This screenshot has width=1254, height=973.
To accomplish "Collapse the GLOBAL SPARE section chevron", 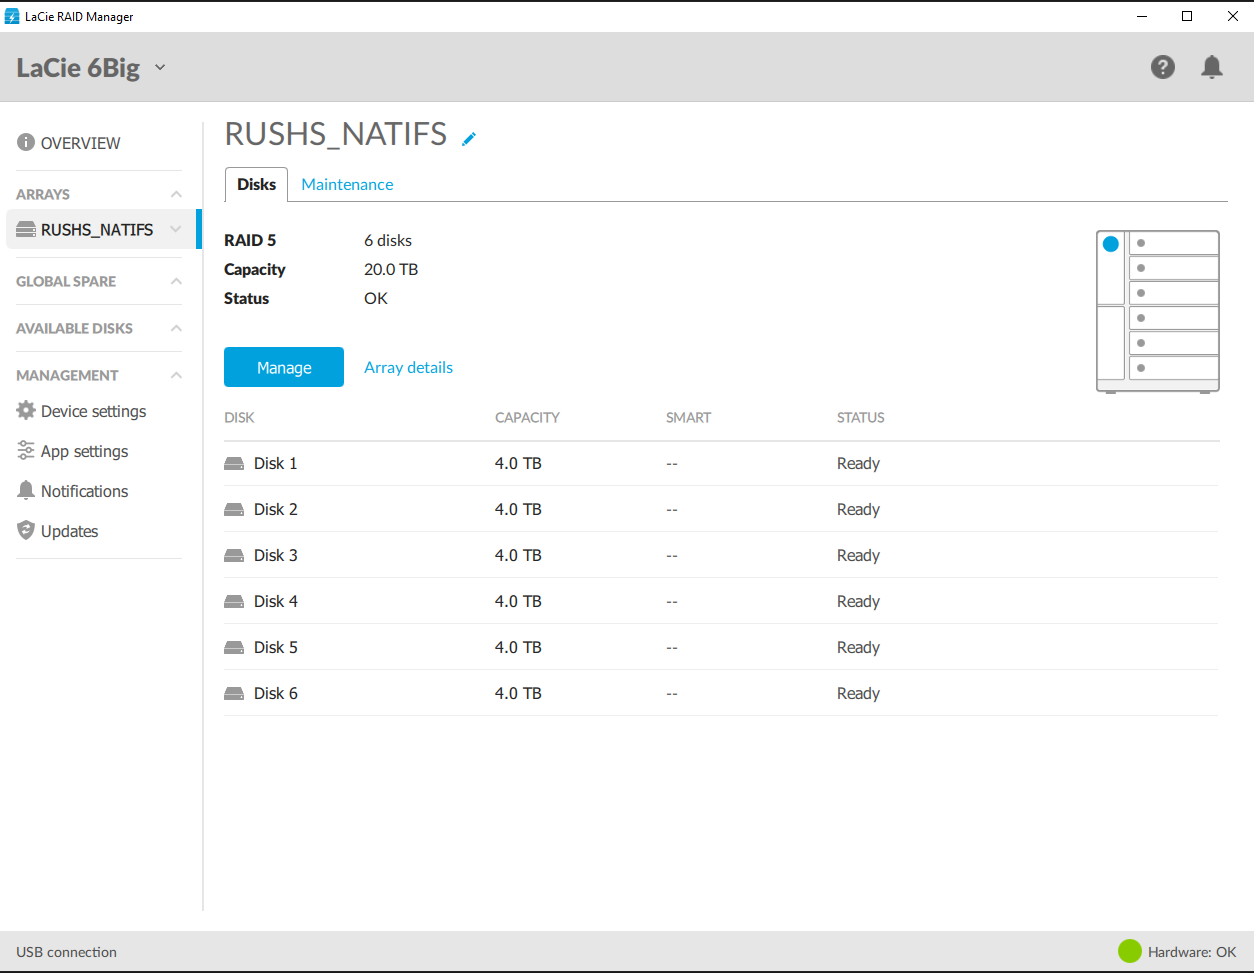I will [x=176, y=281].
